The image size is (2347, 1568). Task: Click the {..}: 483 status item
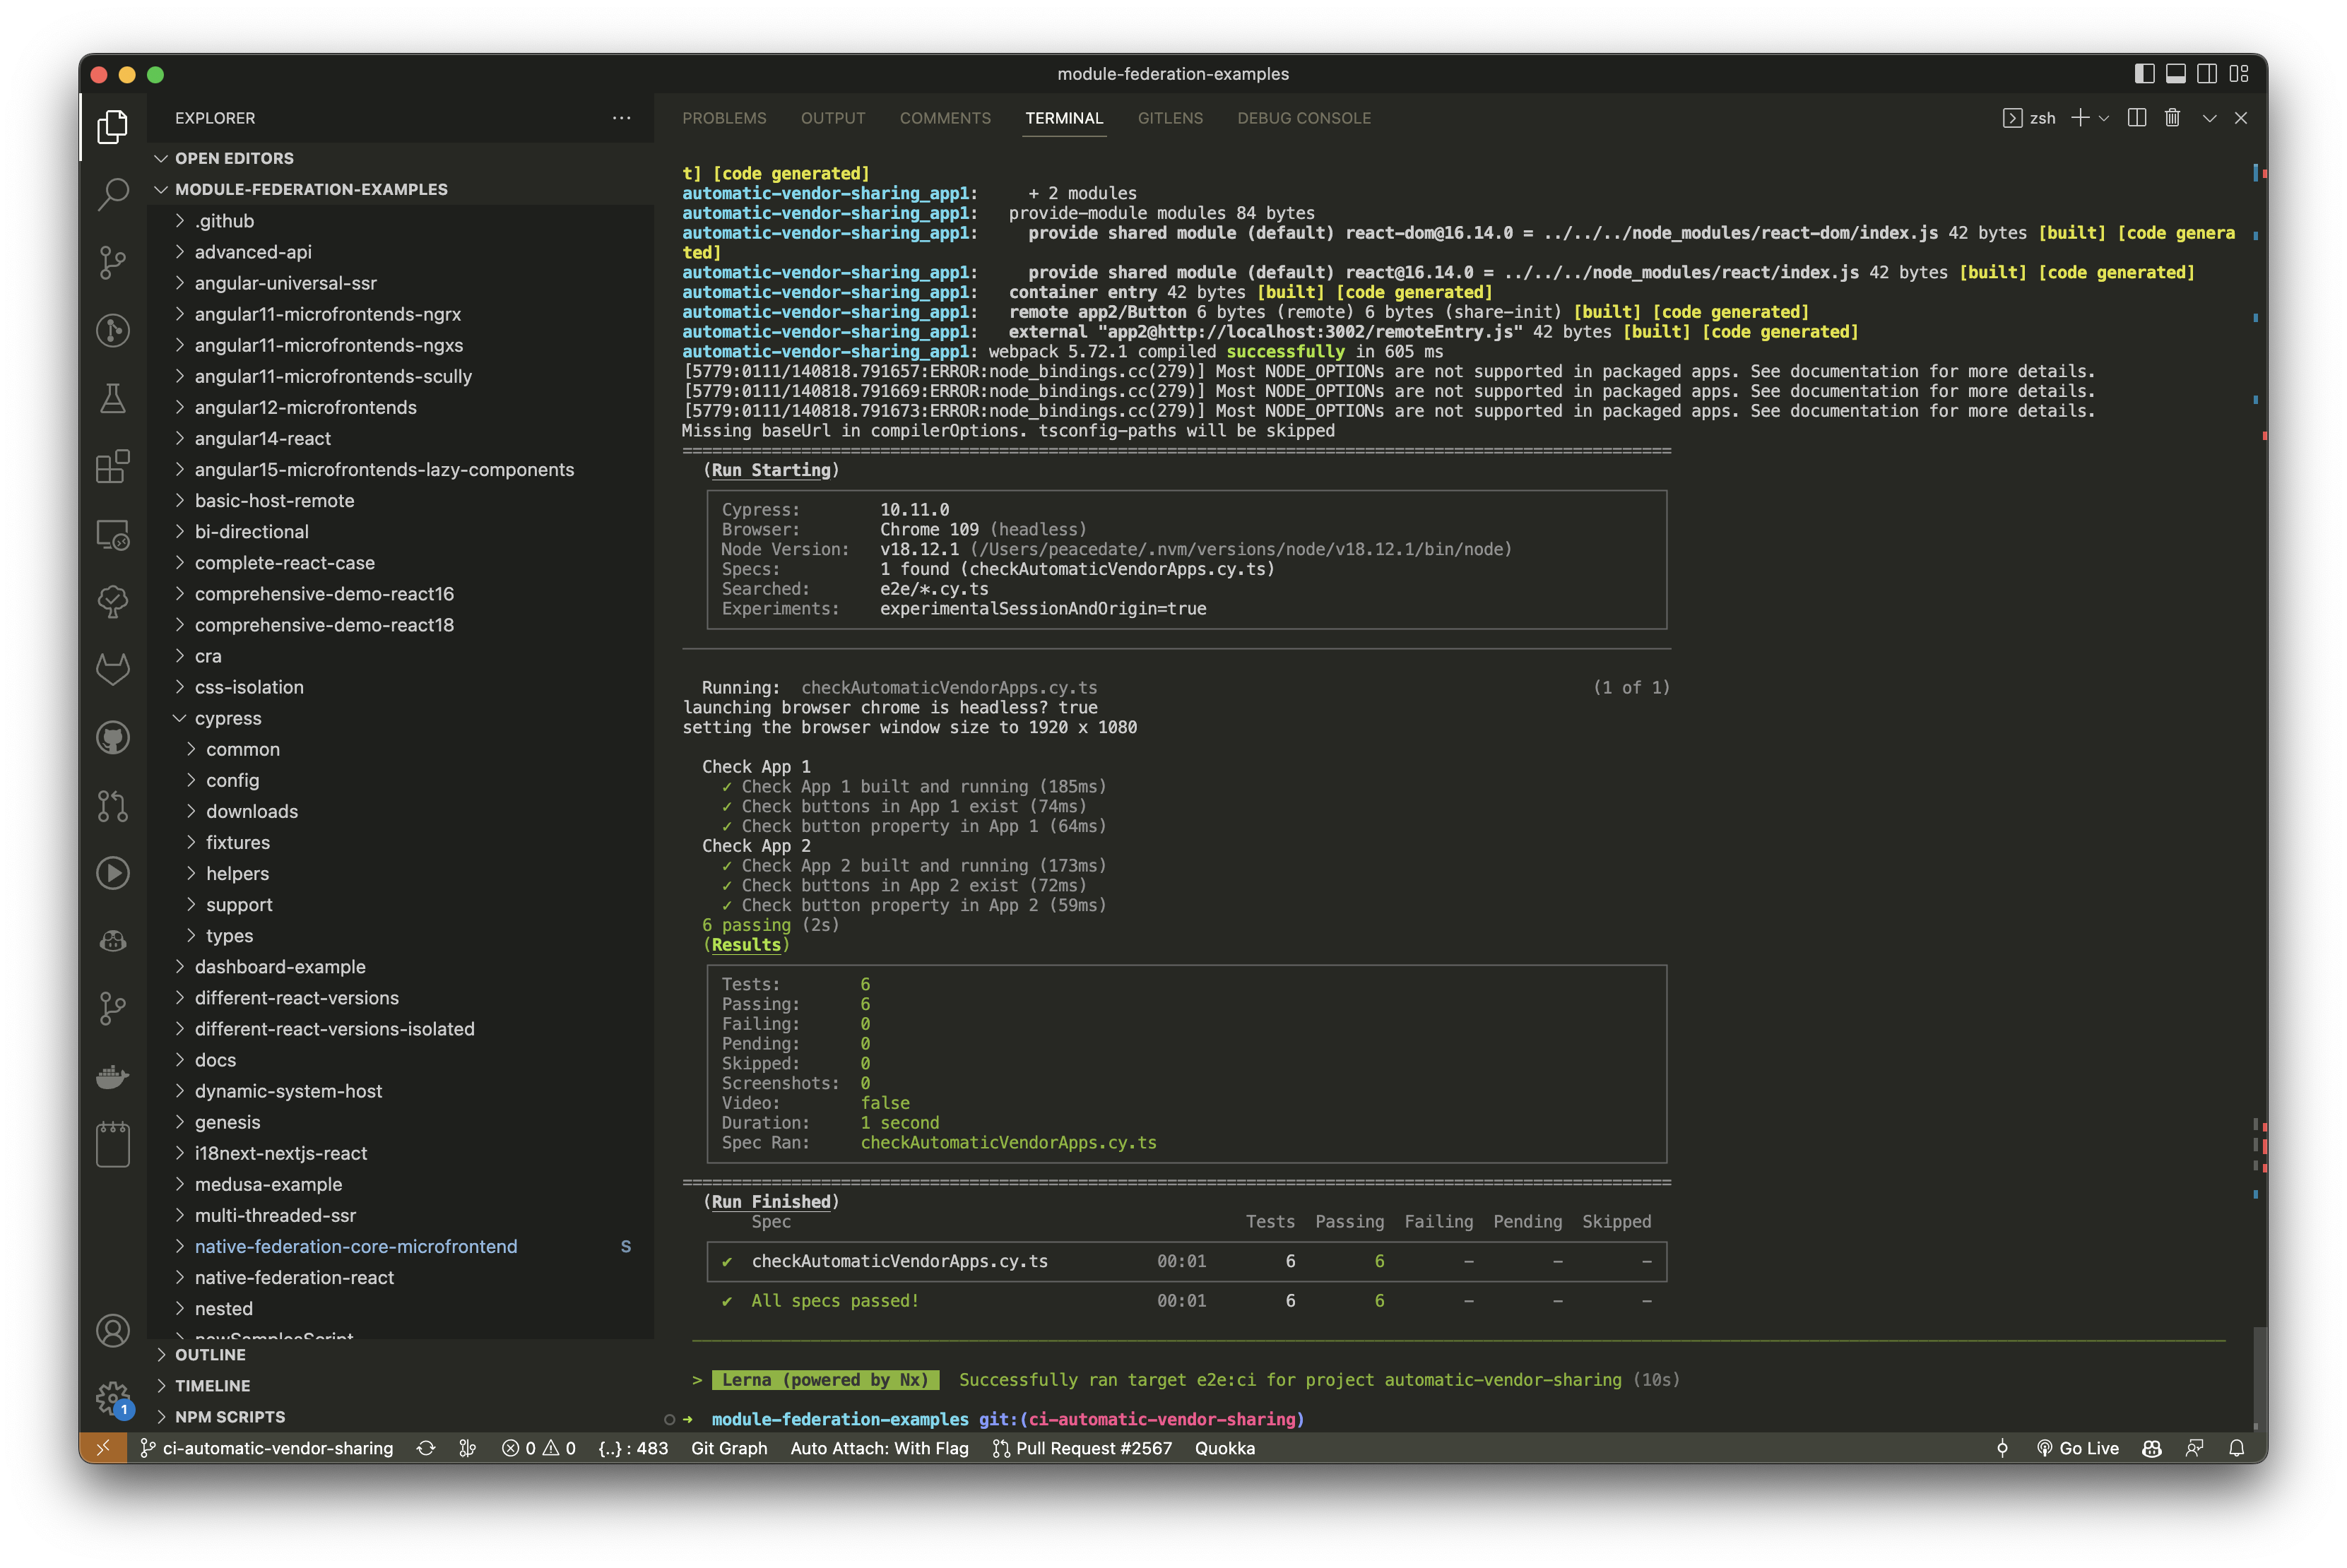point(632,1448)
